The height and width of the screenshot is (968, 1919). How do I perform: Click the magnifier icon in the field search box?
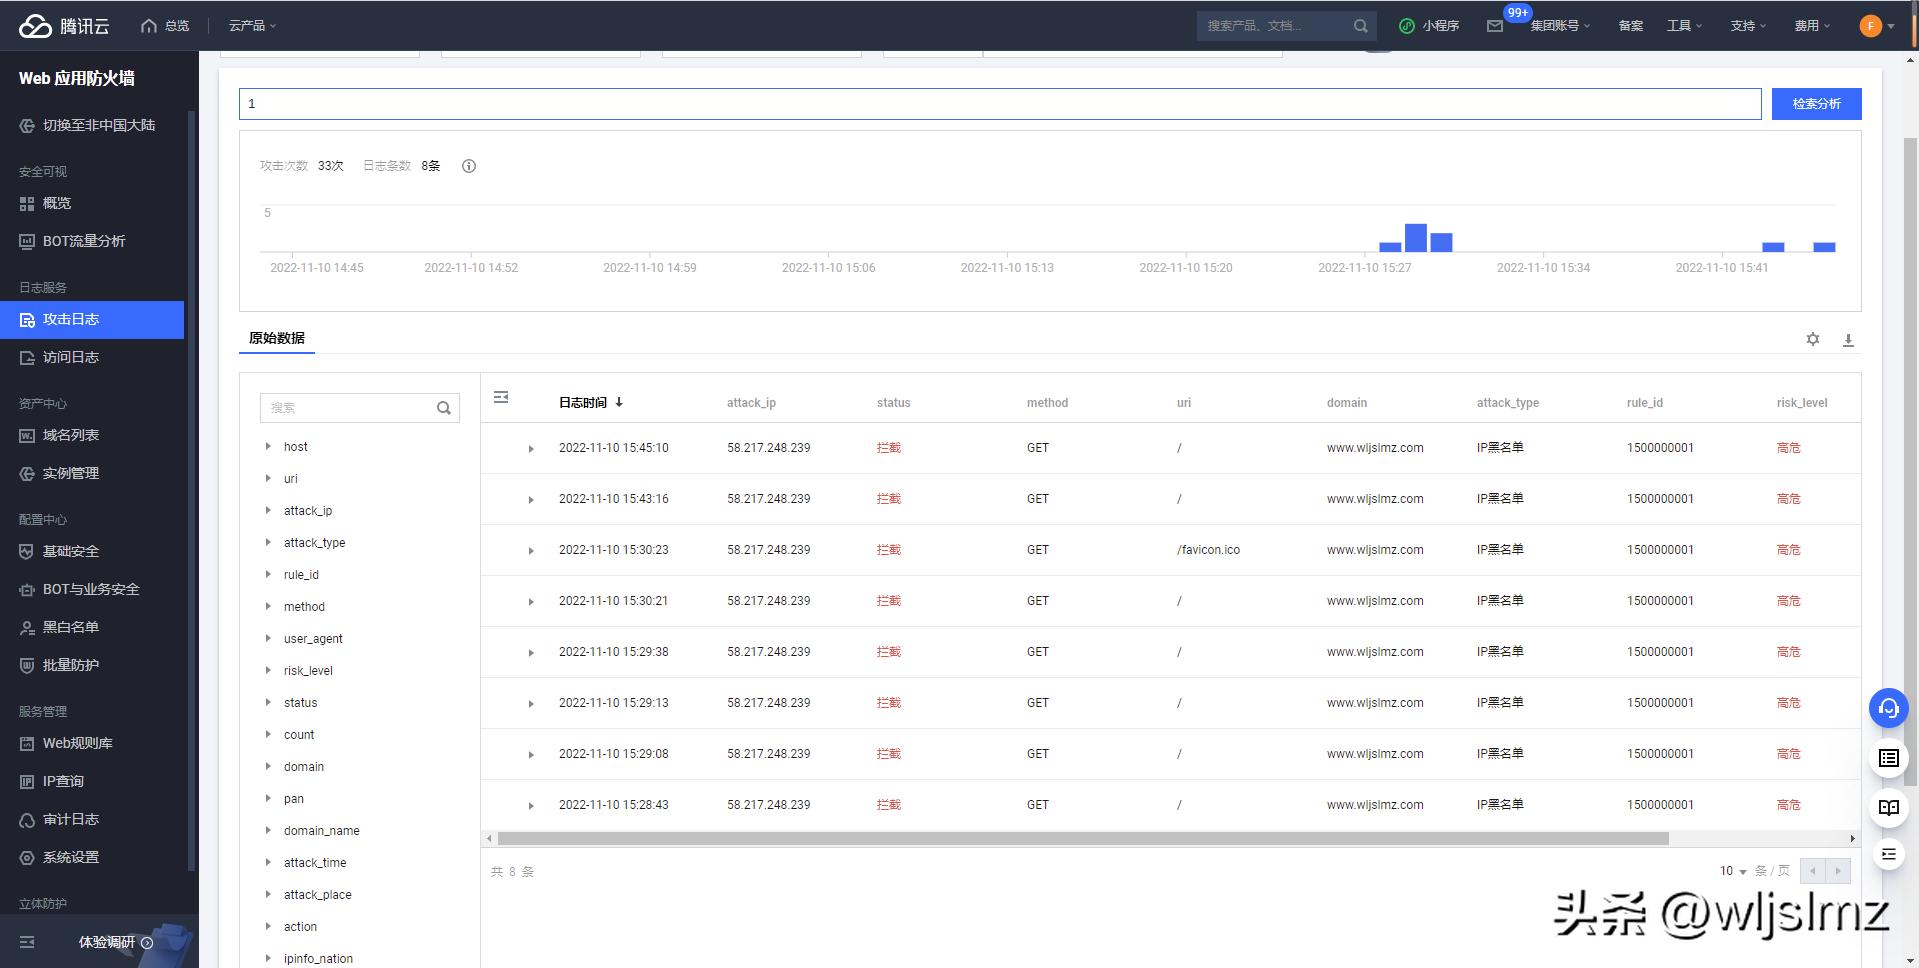point(443,408)
